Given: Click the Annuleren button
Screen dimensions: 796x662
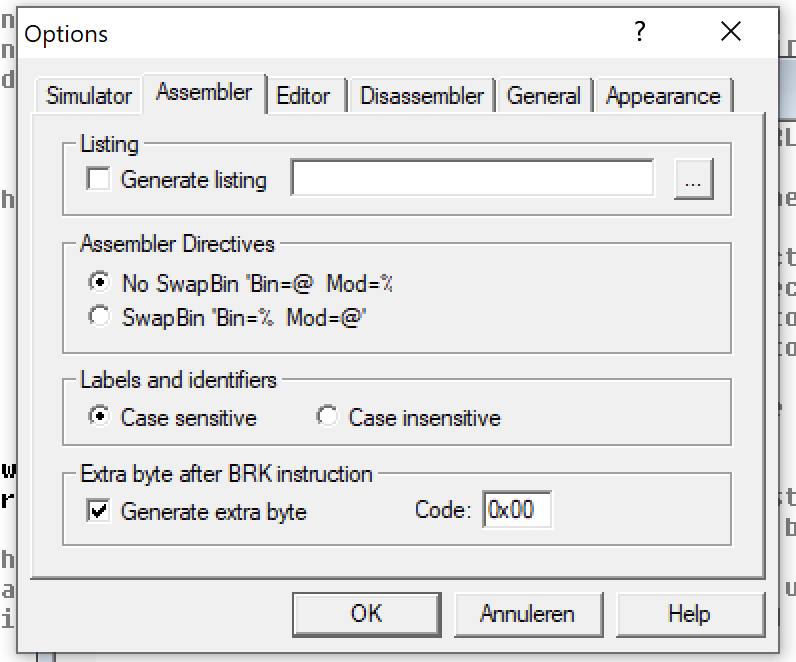Looking at the screenshot, I should point(527,612).
